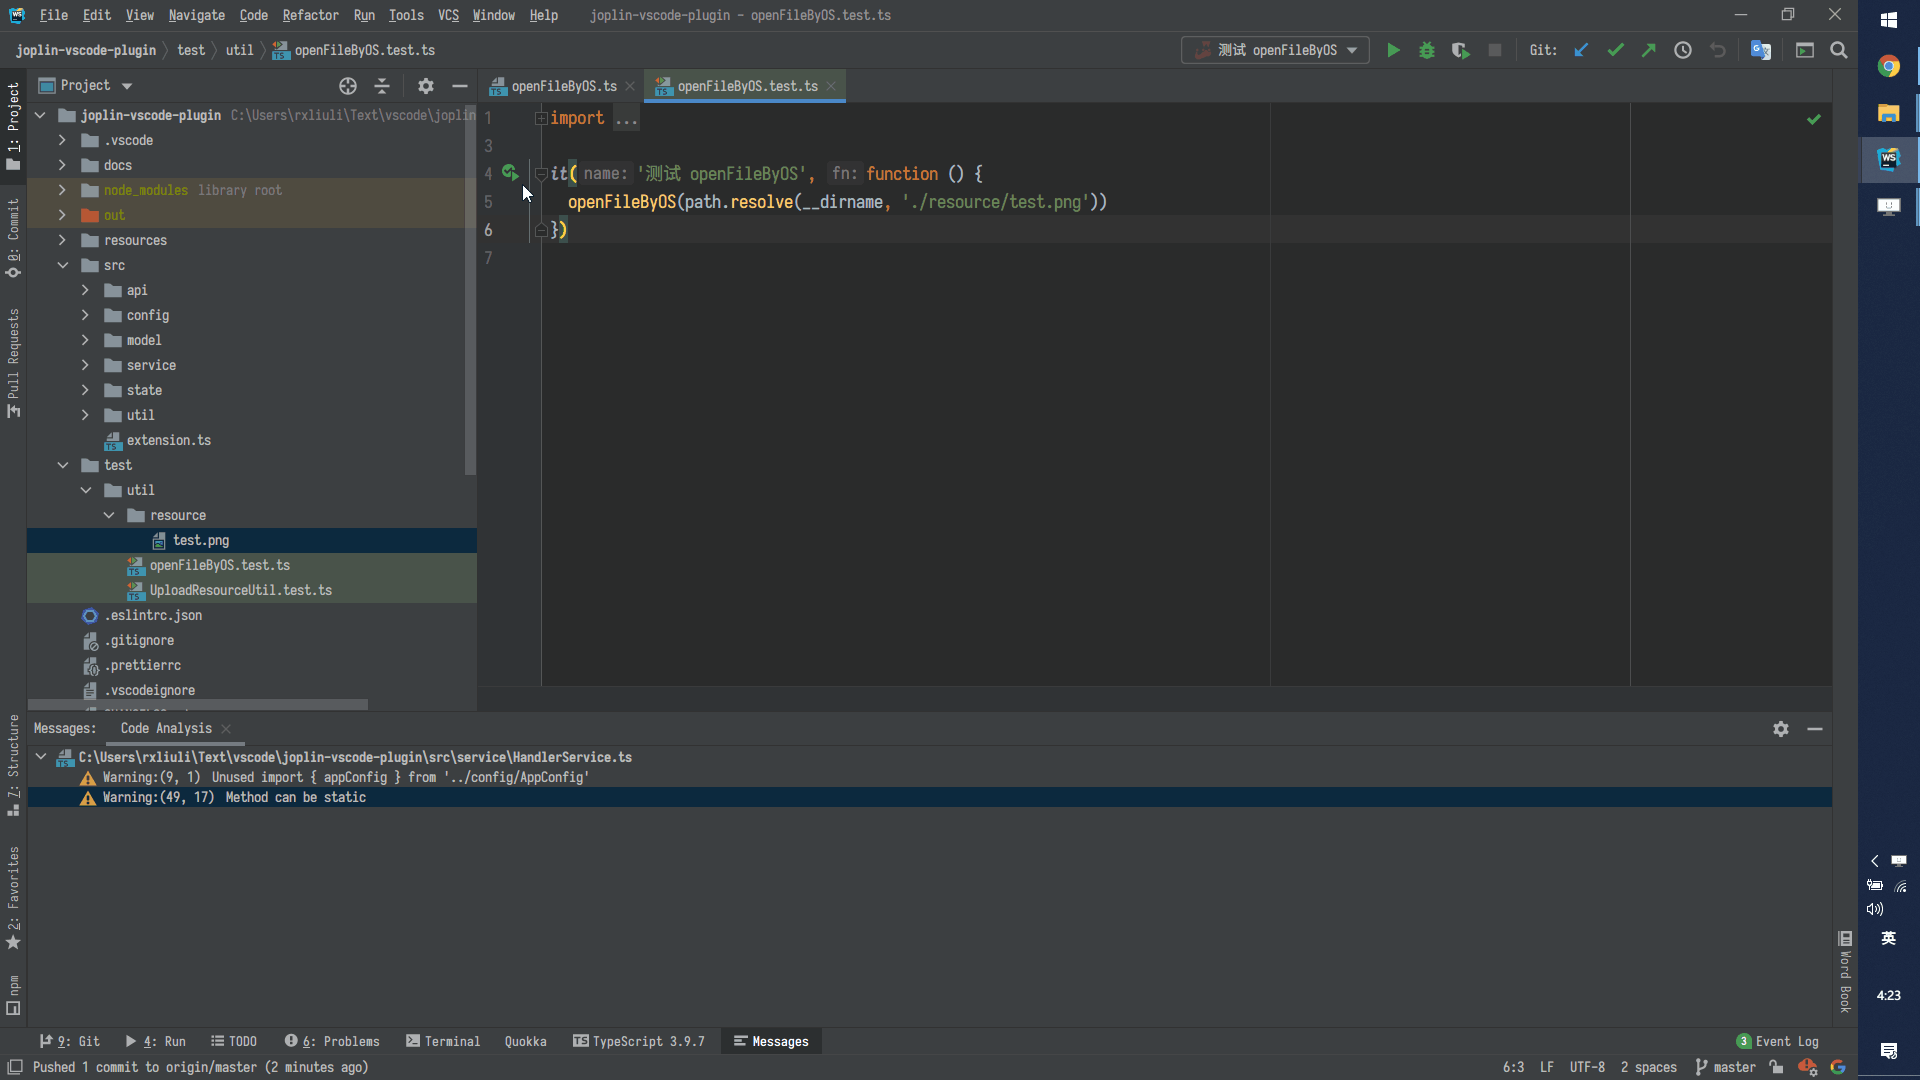The height and width of the screenshot is (1080, 1920).
Task: Collapse all nodes in the Project panel
Action: (x=381, y=86)
